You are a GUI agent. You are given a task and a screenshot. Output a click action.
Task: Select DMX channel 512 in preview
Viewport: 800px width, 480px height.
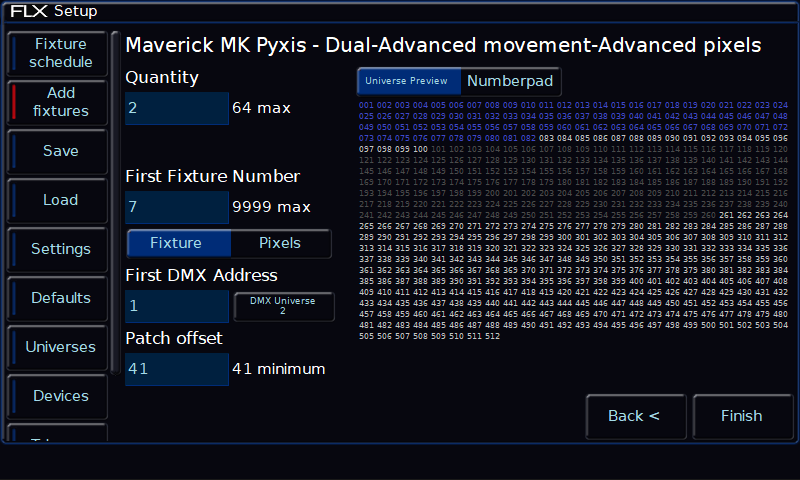click(492, 336)
